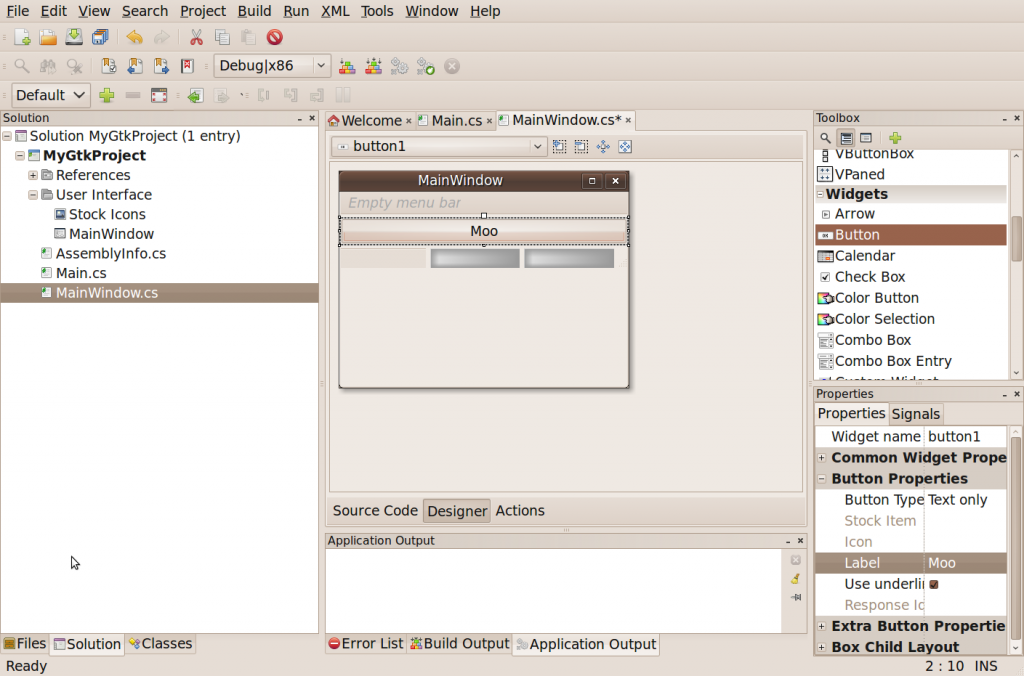Switch to Source Code view
The image size is (1024, 676).
pyautogui.click(x=375, y=511)
